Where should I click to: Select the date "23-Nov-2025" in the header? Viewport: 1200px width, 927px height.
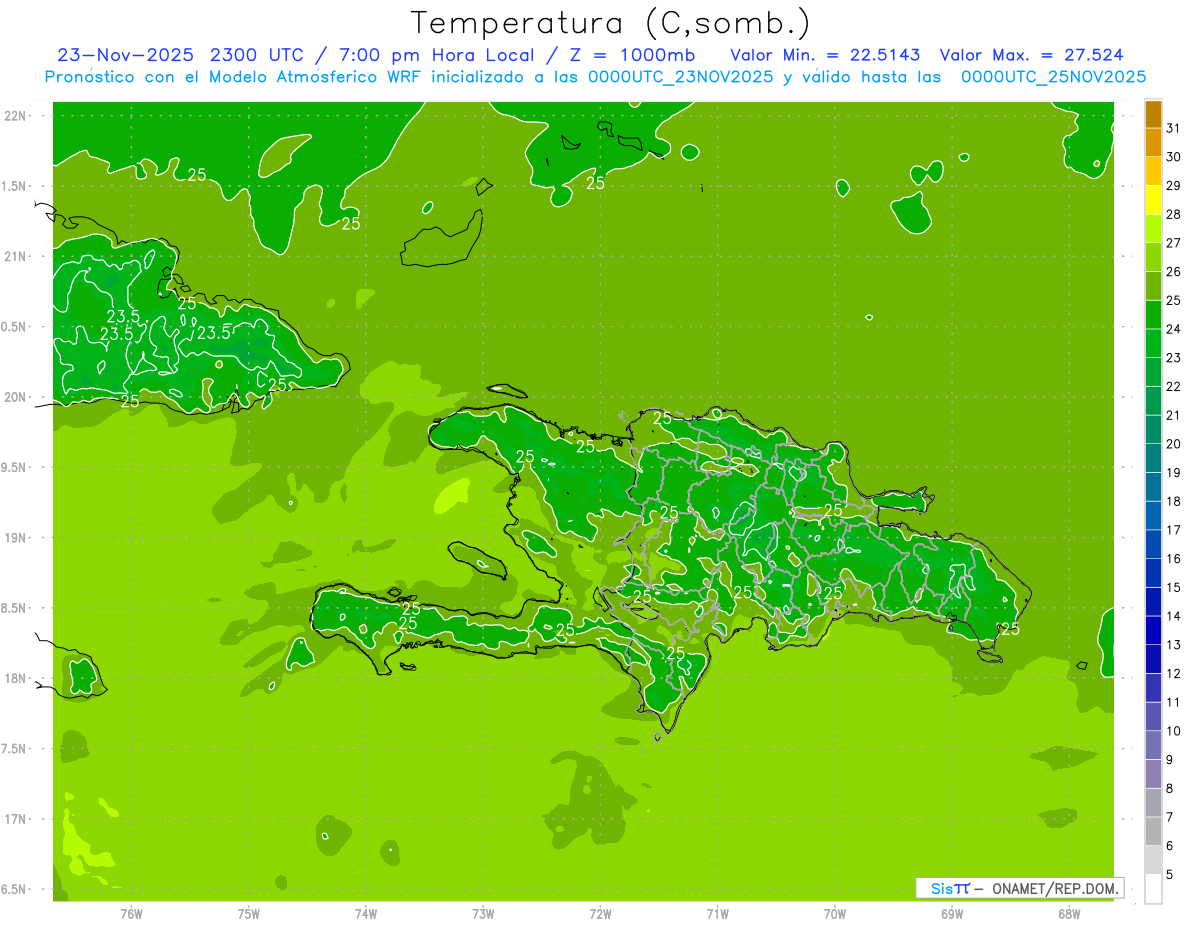tap(126, 55)
